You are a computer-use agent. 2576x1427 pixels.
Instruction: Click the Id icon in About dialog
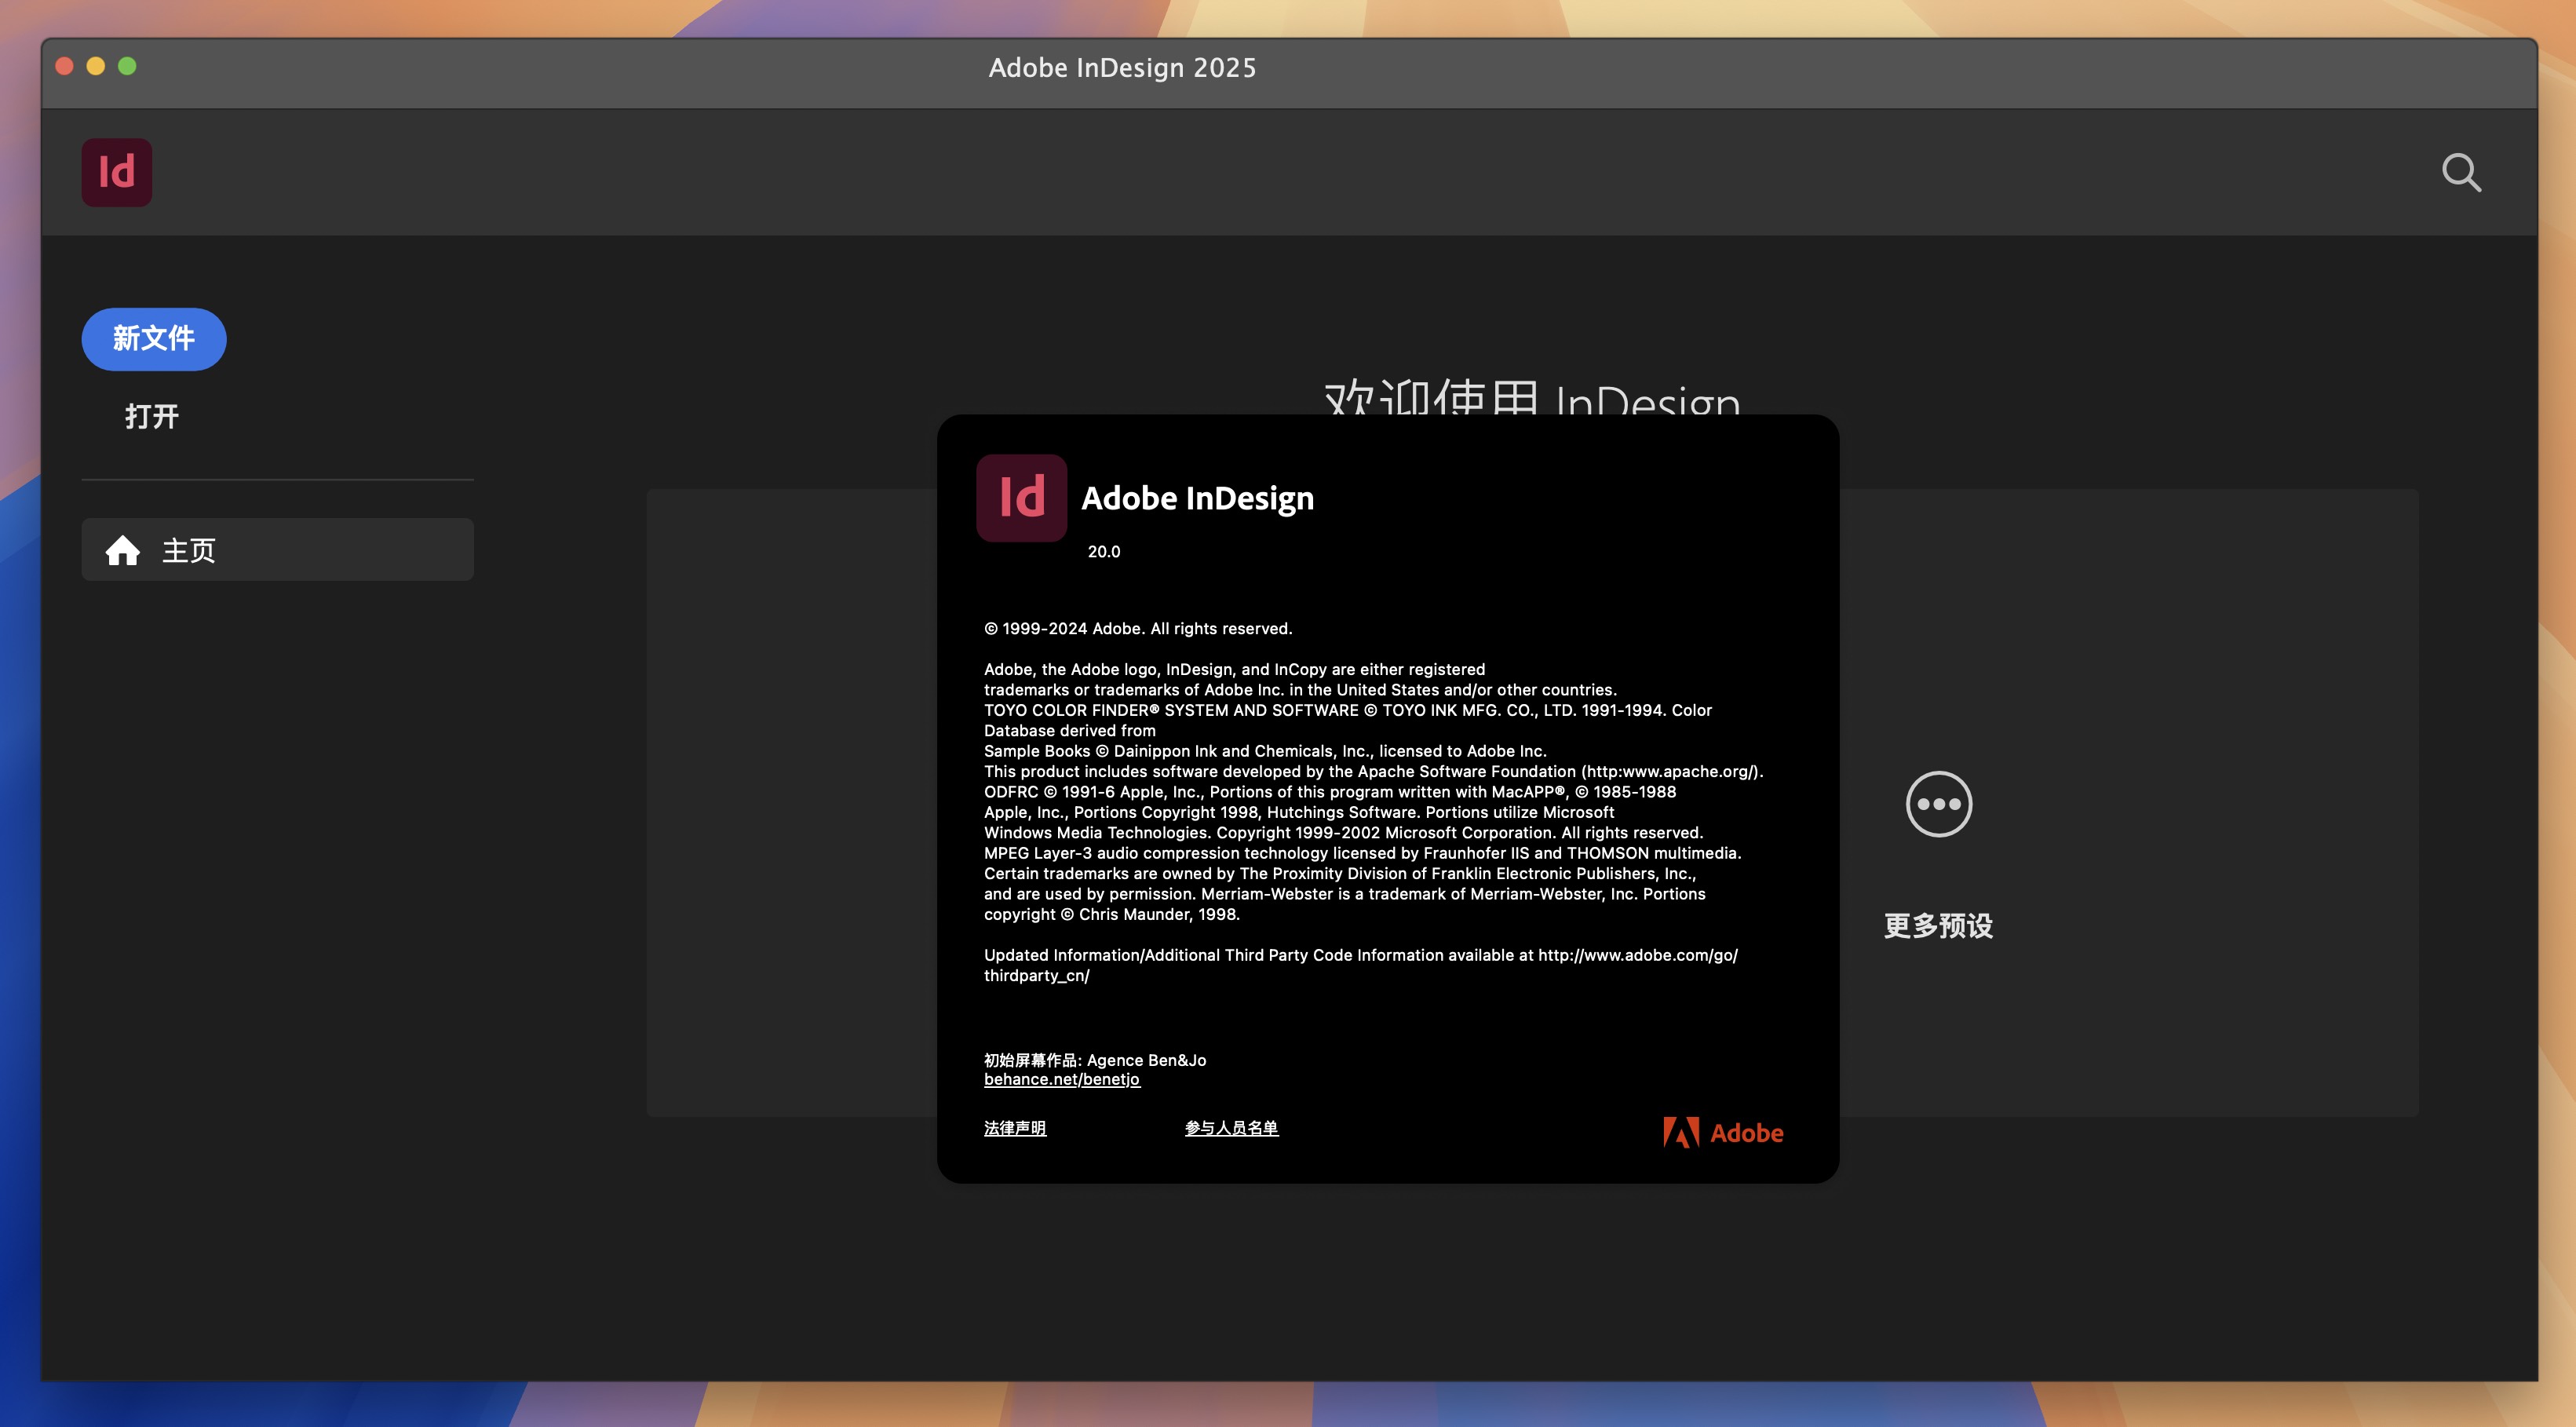1021,498
